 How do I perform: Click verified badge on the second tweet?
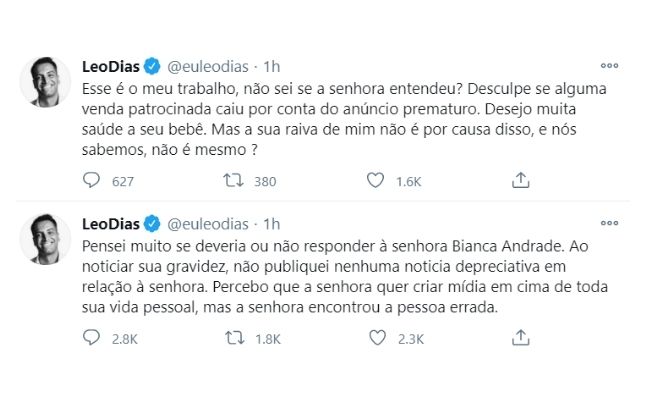coord(151,221)
